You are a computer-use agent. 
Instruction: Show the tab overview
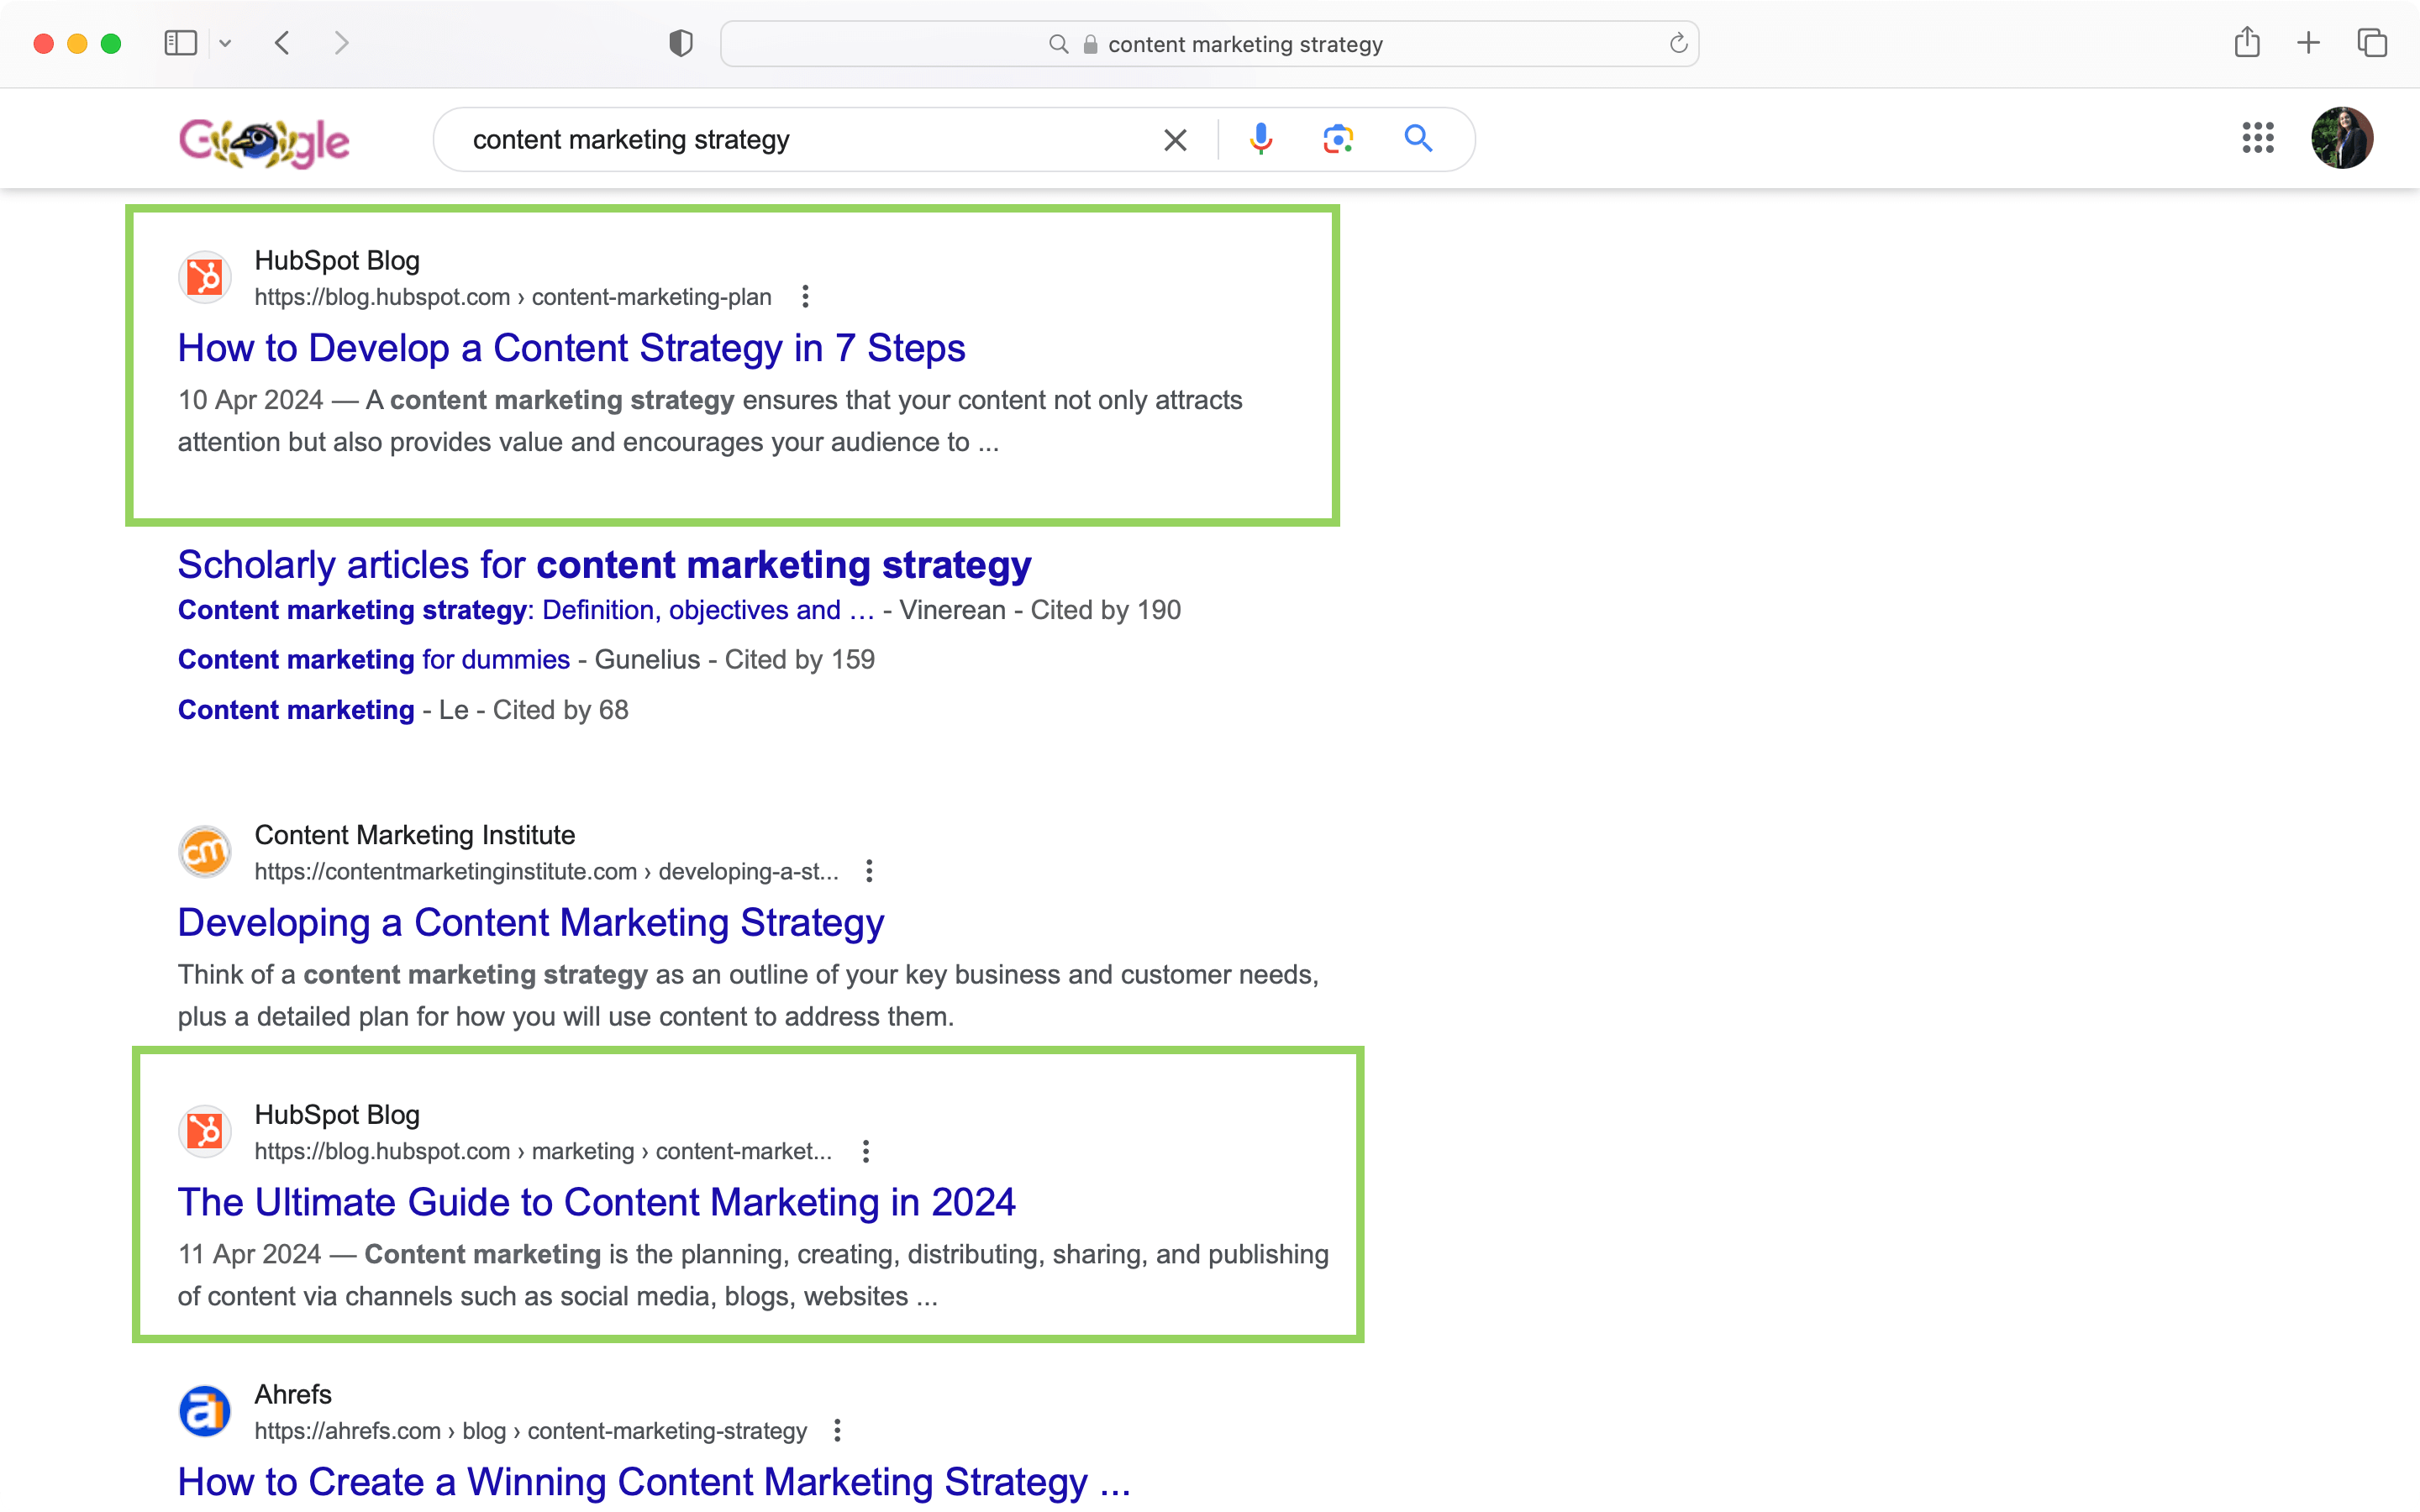pyautogui.click(x=2372, y=43)
